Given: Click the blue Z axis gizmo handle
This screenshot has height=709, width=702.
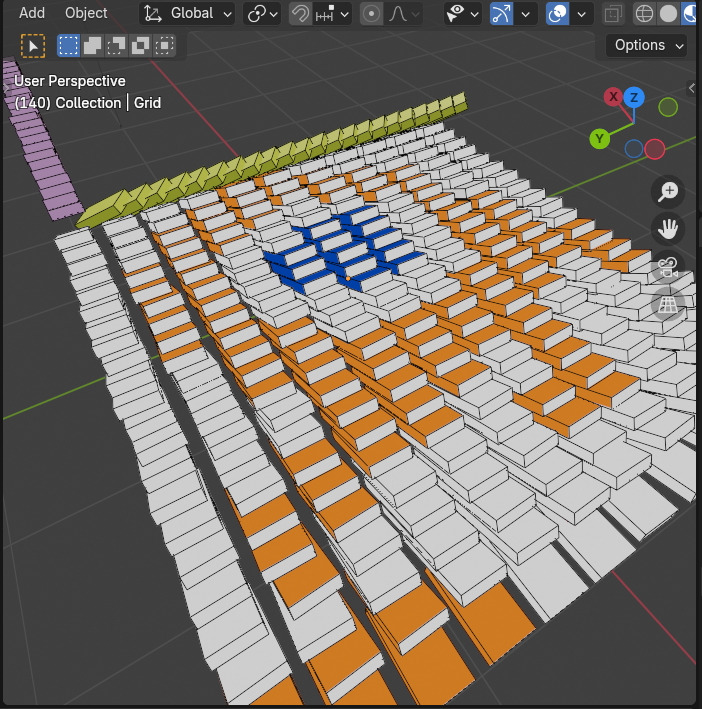Looking at the screenshot, I should click(x=634, y=97).
